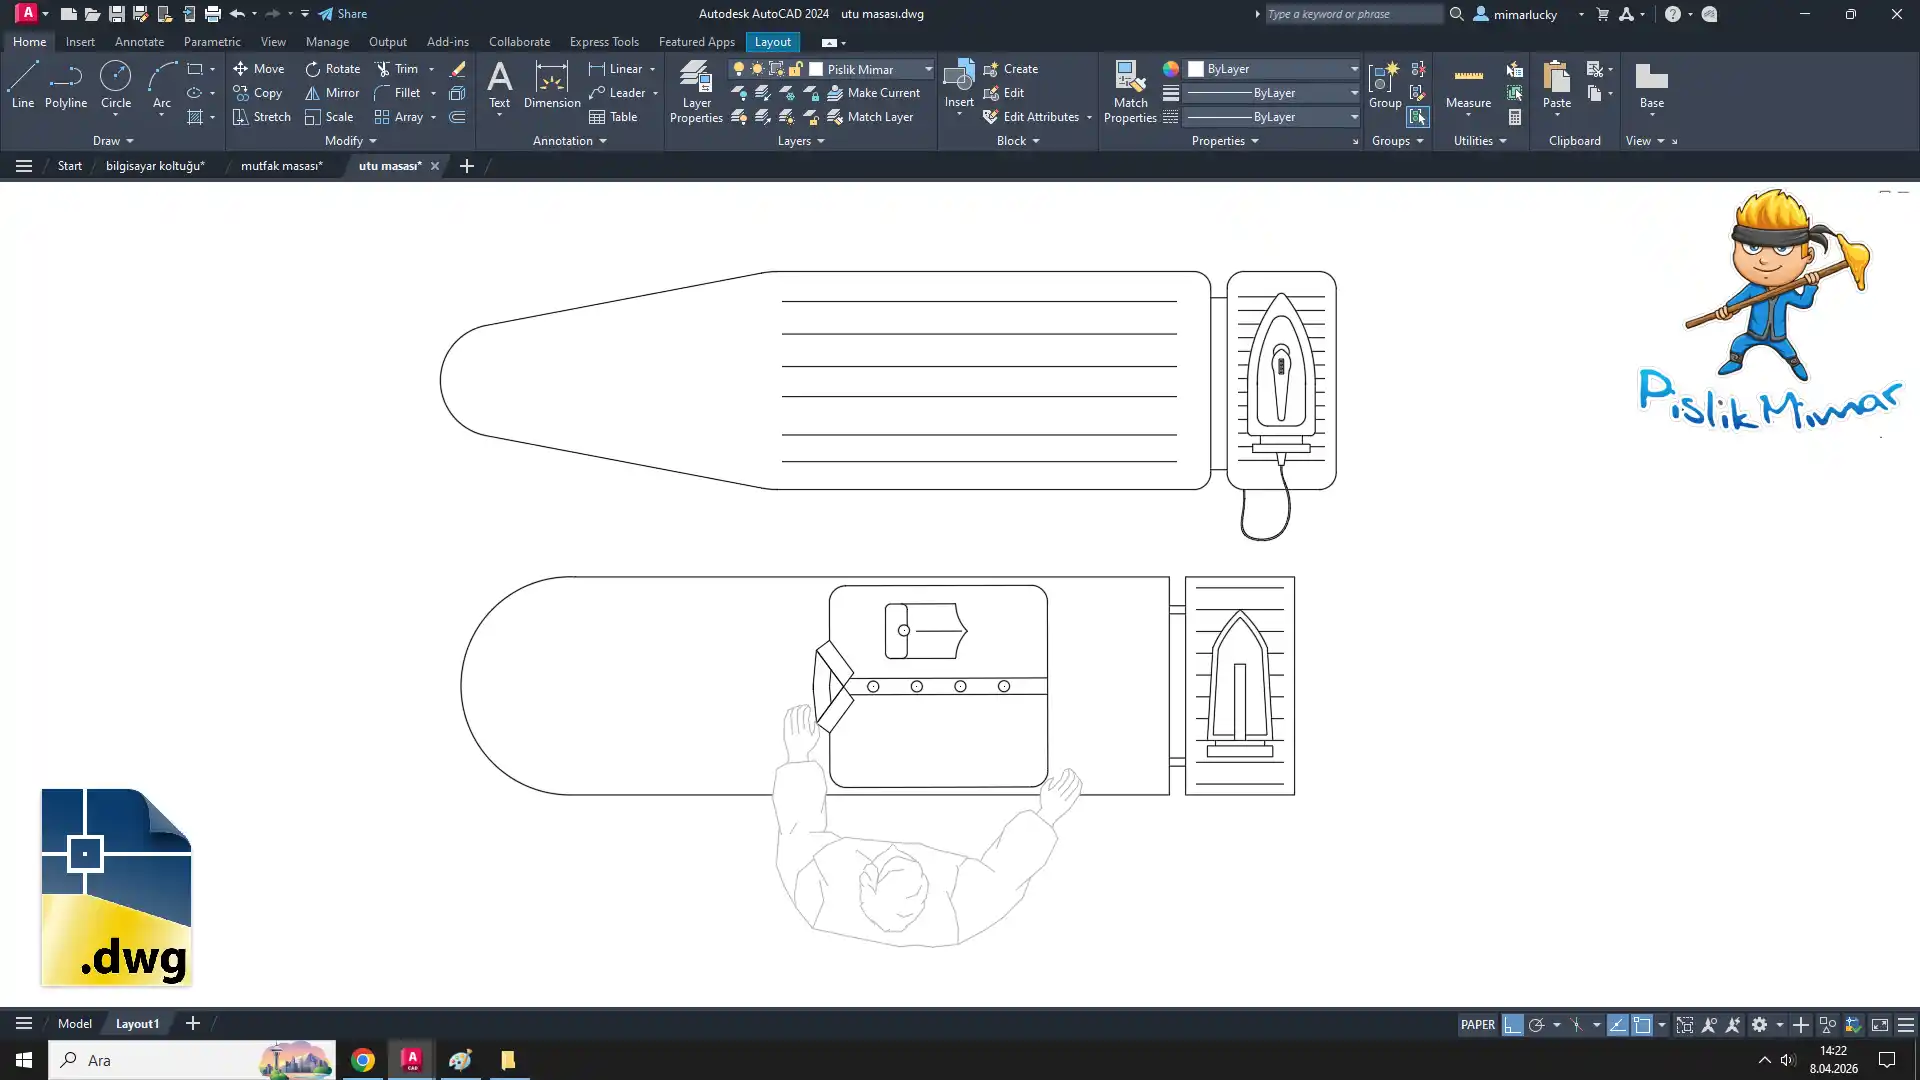This screenshot has height=1080, width=1920.
Task: Toggle object snap tracking in status bar
Action: click(1617, 1025)
